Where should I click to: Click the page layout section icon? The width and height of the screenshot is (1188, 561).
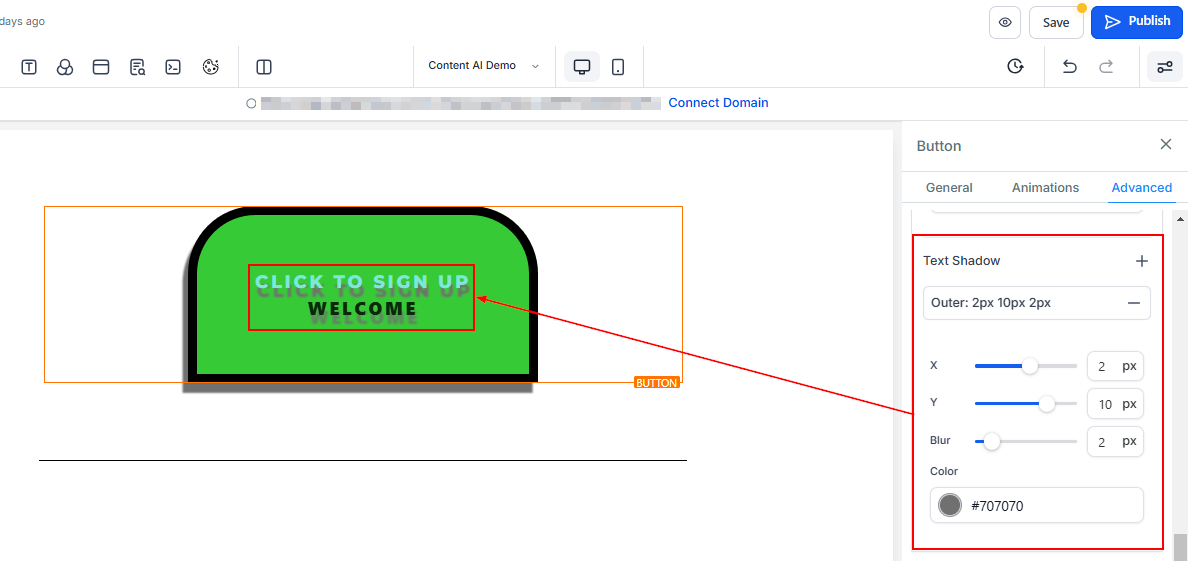click(x=101, y=67)
